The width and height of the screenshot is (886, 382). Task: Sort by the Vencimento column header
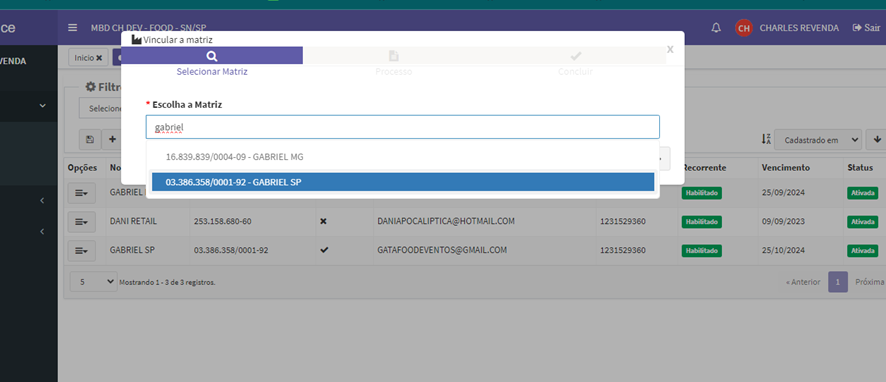785,168
